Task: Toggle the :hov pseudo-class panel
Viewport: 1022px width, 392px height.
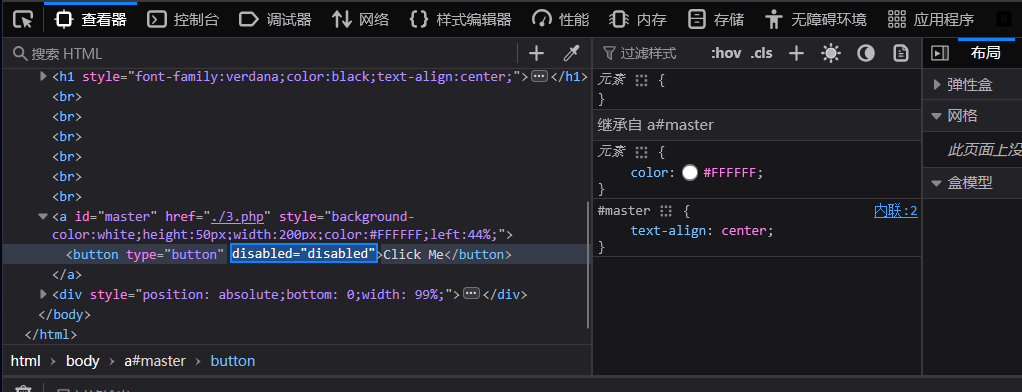Action: tap(726, 53)
